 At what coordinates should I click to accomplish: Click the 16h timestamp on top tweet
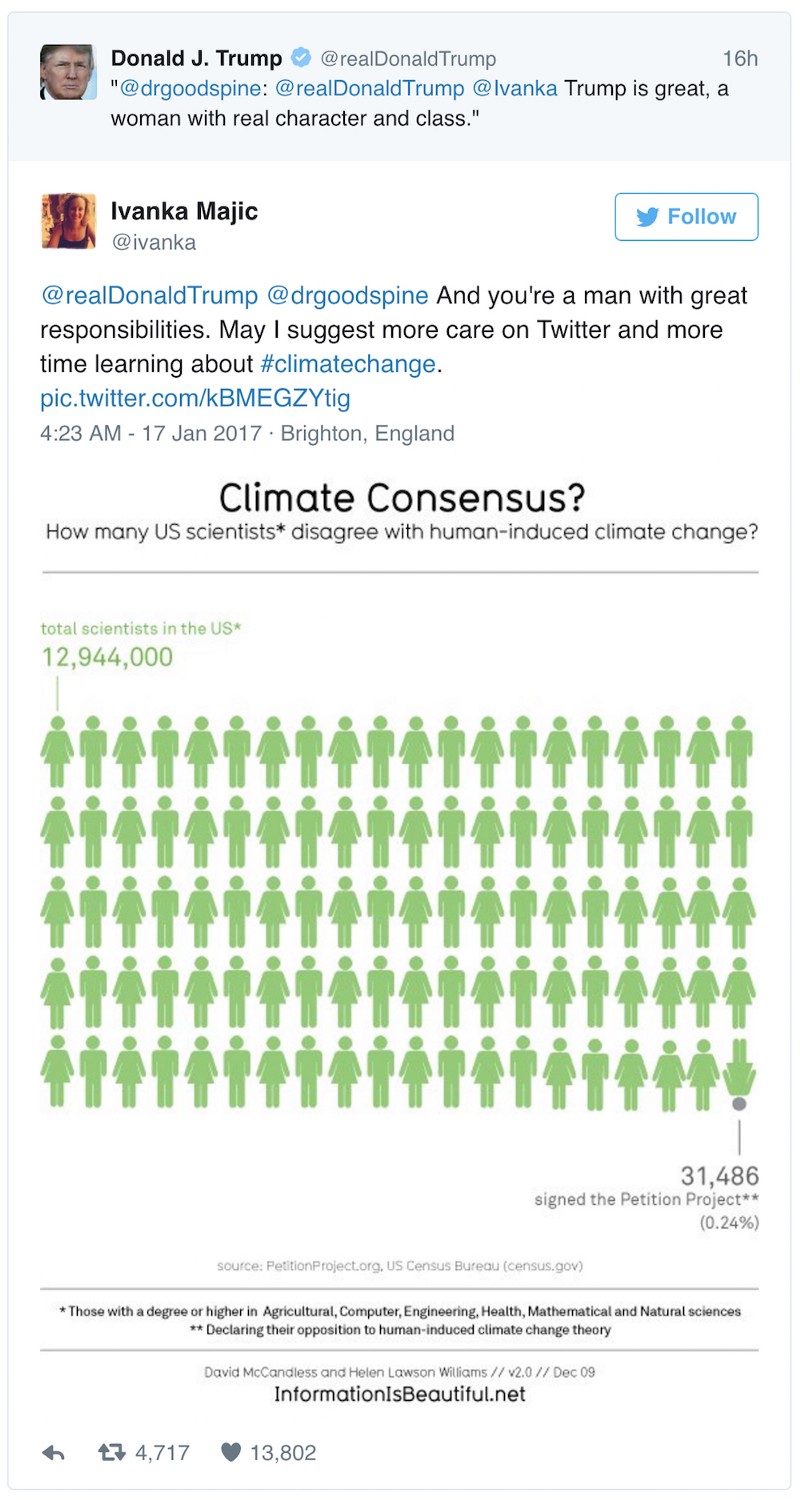[740, 58]
